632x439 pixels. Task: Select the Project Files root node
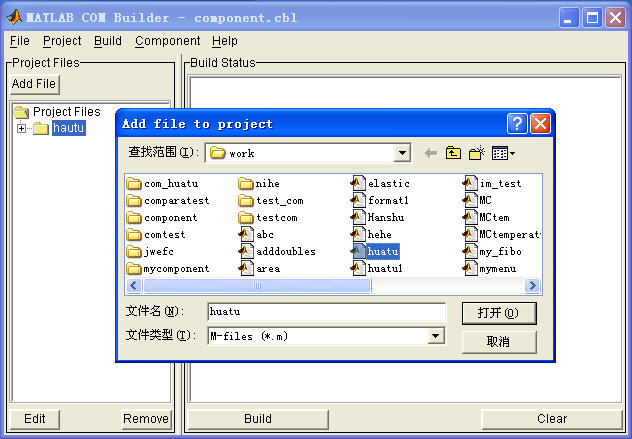coord(67,112)
